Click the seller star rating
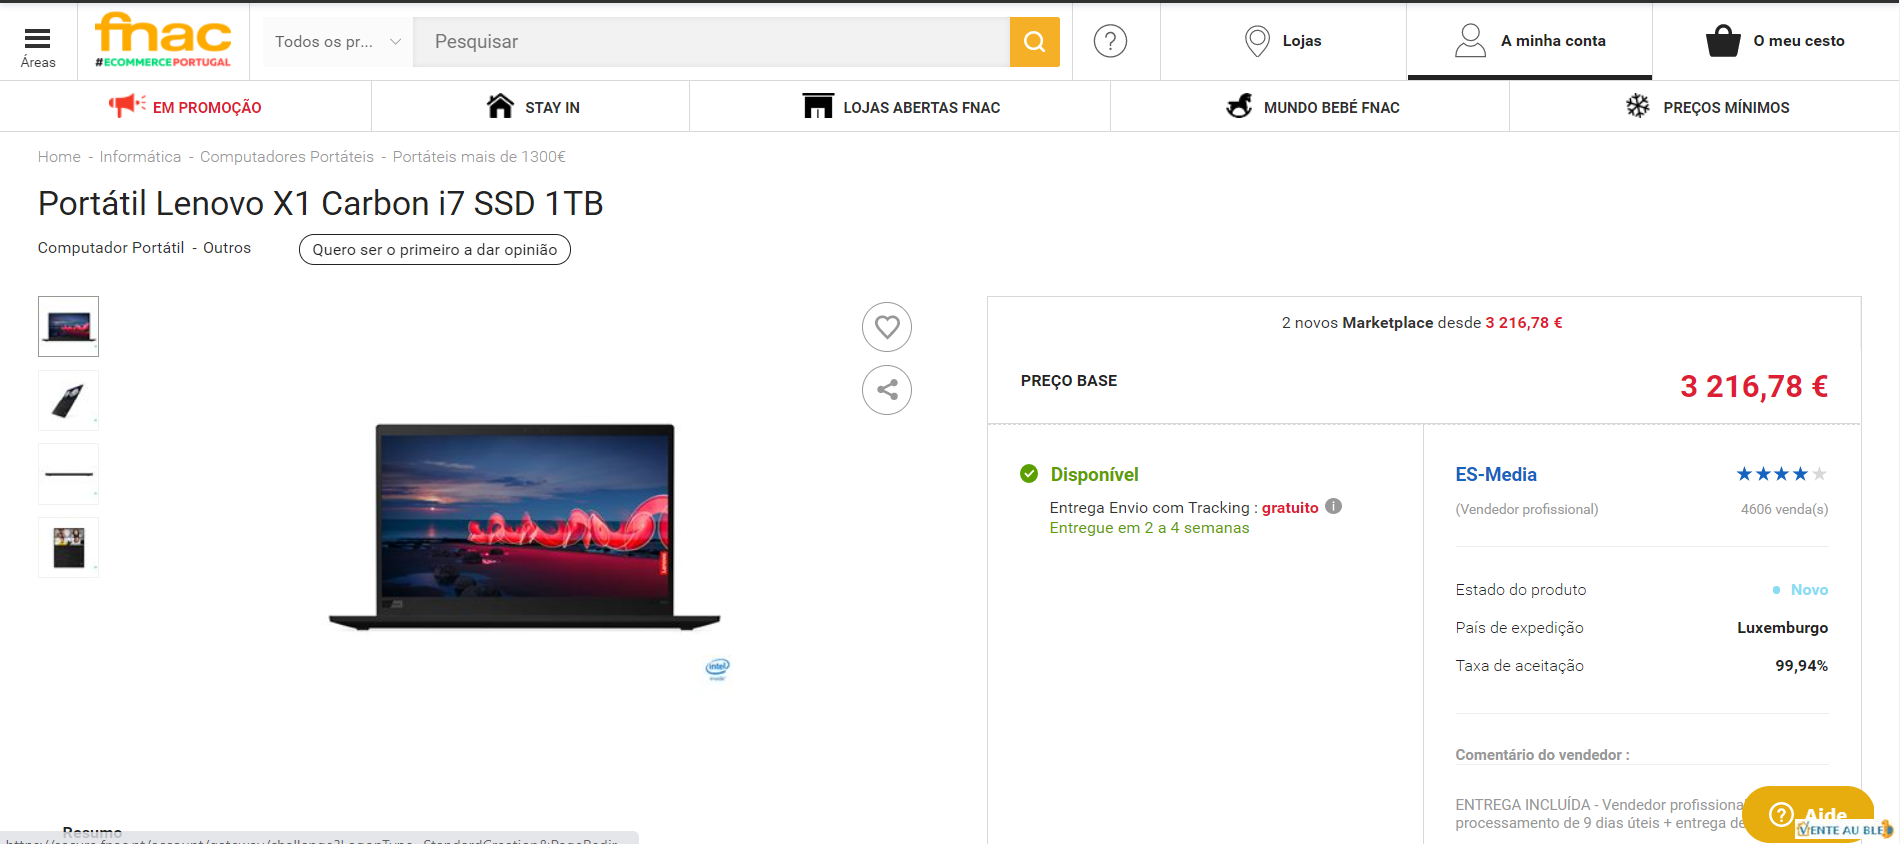 click(1782, 474)
